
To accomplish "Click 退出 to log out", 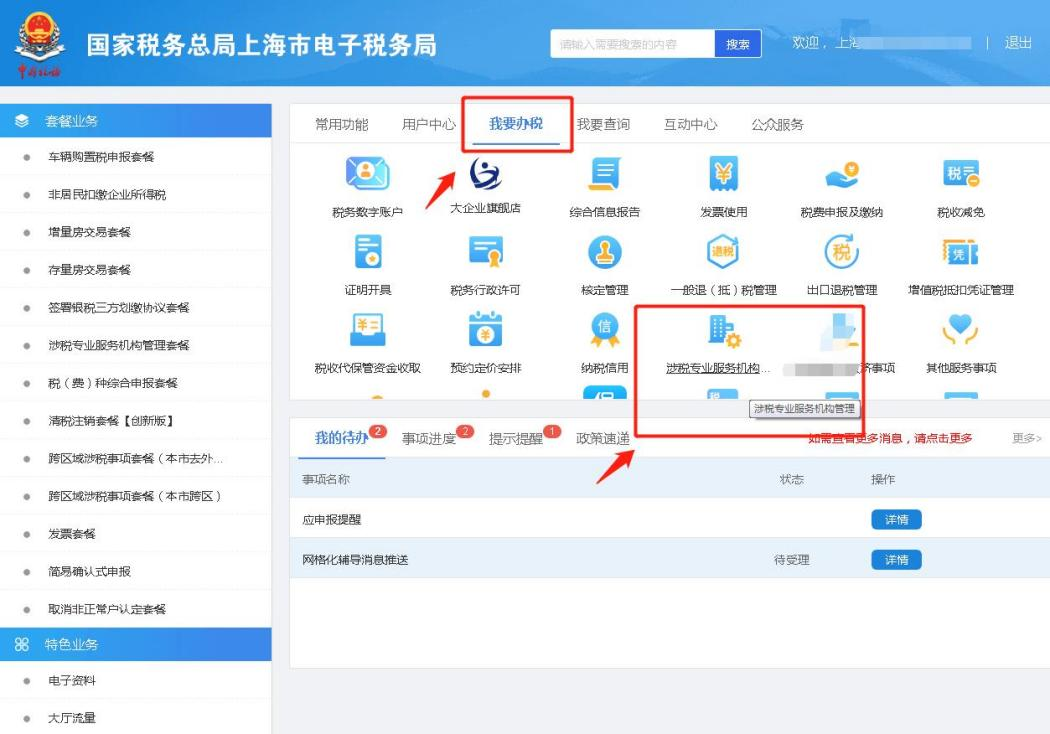I will click(x=1018, y=43).
